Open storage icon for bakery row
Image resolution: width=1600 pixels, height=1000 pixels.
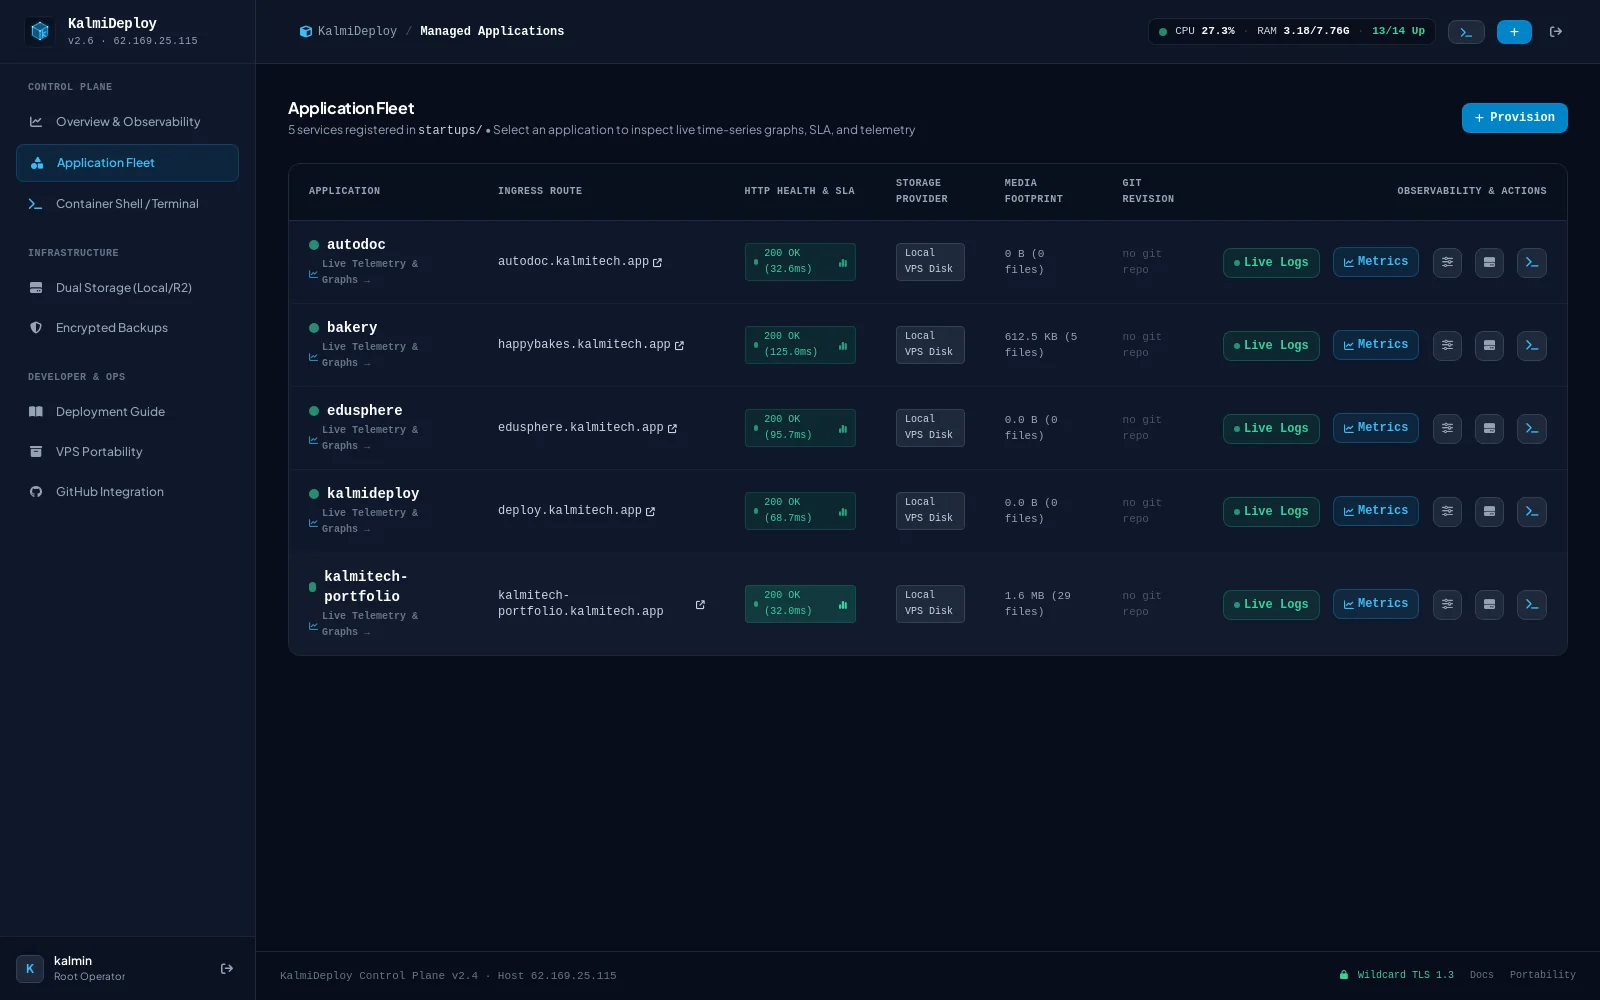[x=1489, y=346]
